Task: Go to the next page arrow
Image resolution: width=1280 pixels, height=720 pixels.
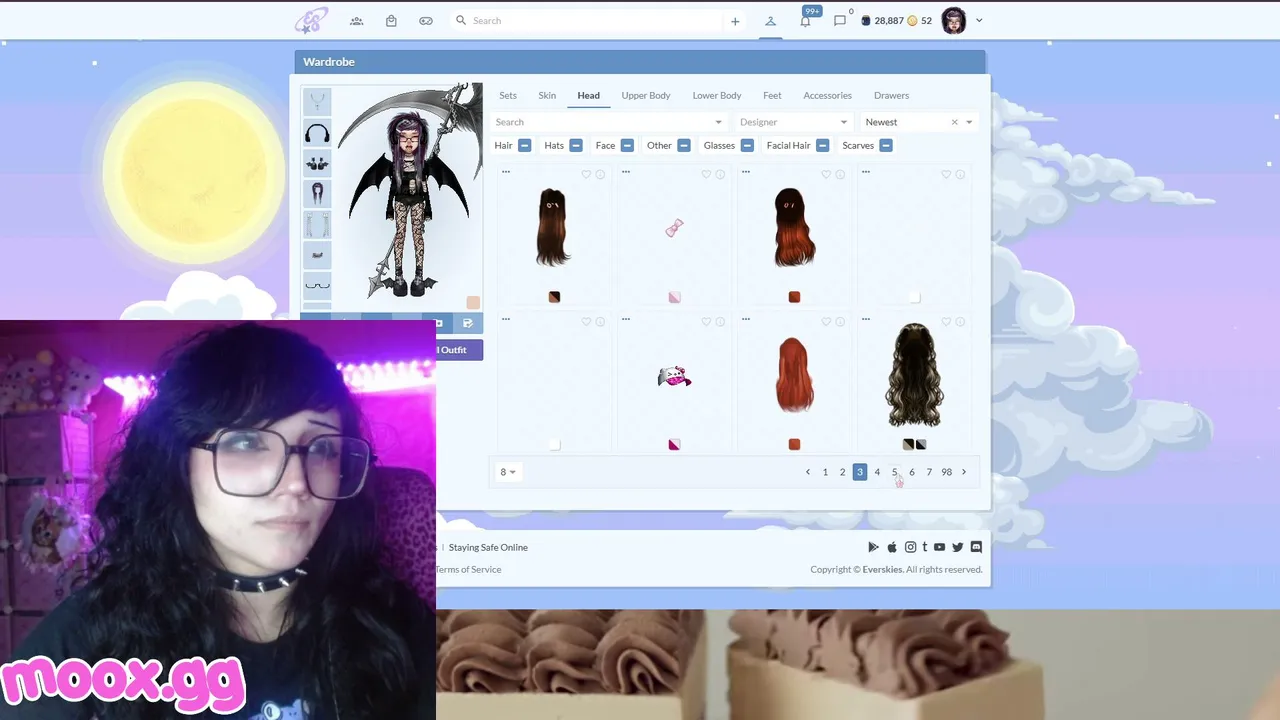Action: (964, 472)
